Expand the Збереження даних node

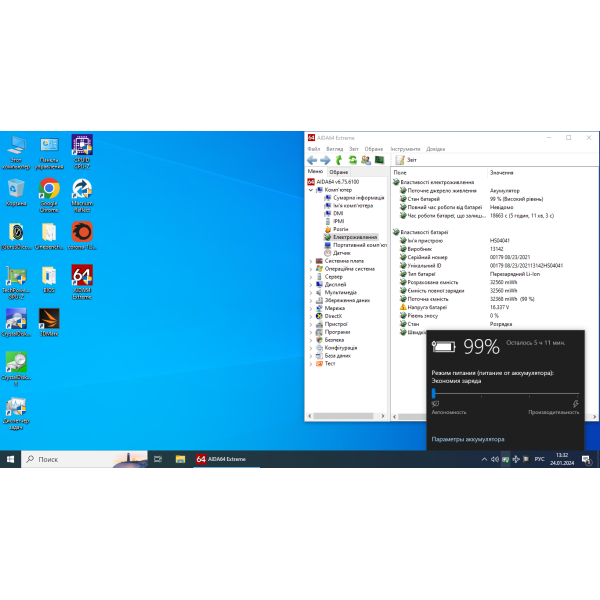(311, 300)
